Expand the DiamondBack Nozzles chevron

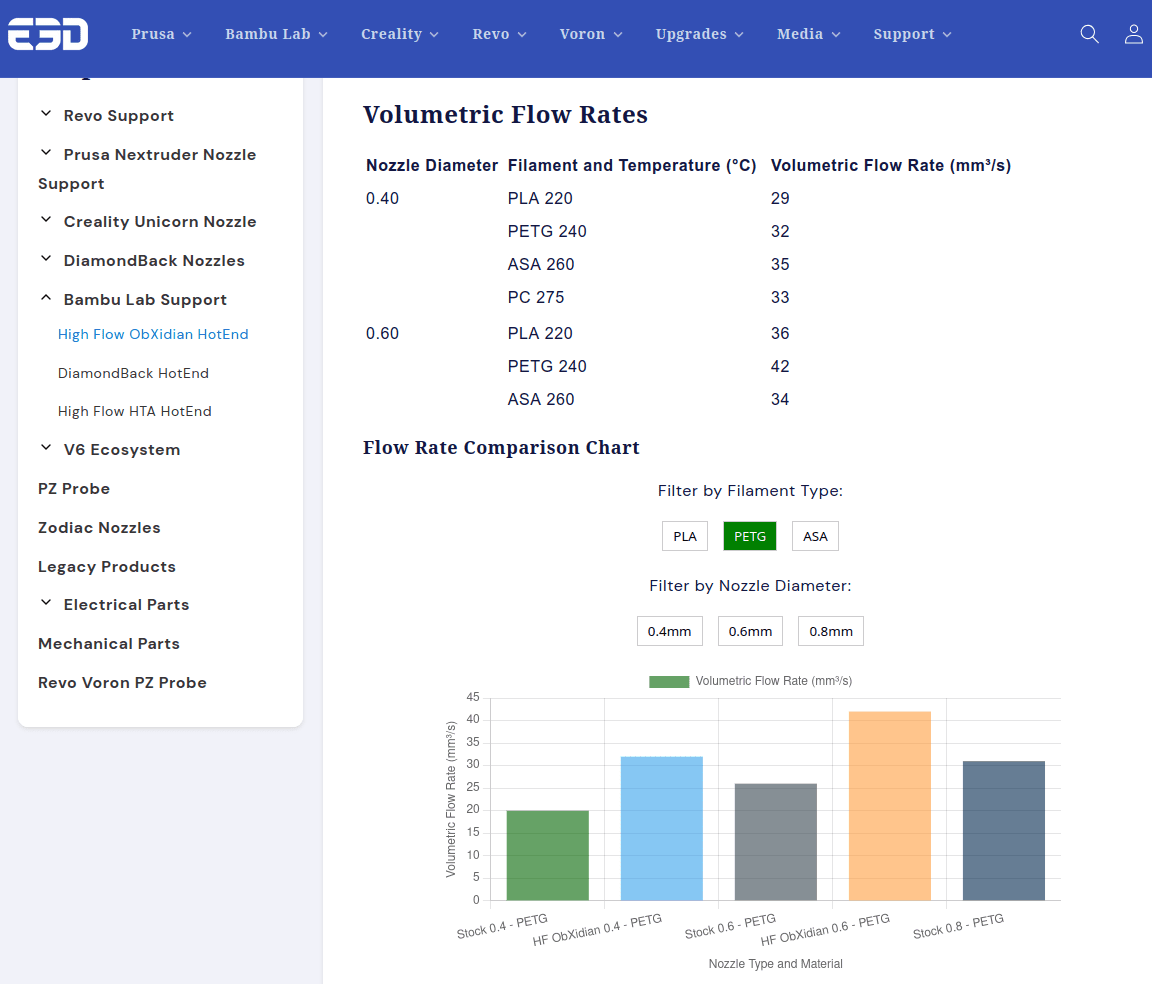(x=46, y=259)
